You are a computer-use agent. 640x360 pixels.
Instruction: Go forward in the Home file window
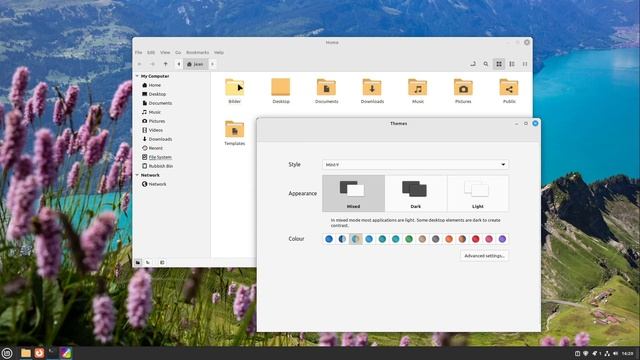(x=152, y=64)
